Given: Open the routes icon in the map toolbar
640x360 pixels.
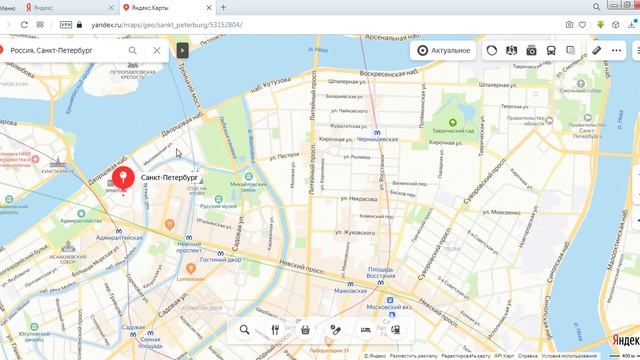Looking at the screenshot, I should click(x=511, y=50).
